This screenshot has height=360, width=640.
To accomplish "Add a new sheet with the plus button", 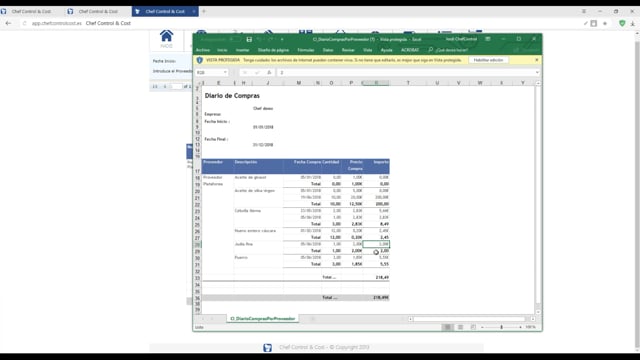I will 313,319.
